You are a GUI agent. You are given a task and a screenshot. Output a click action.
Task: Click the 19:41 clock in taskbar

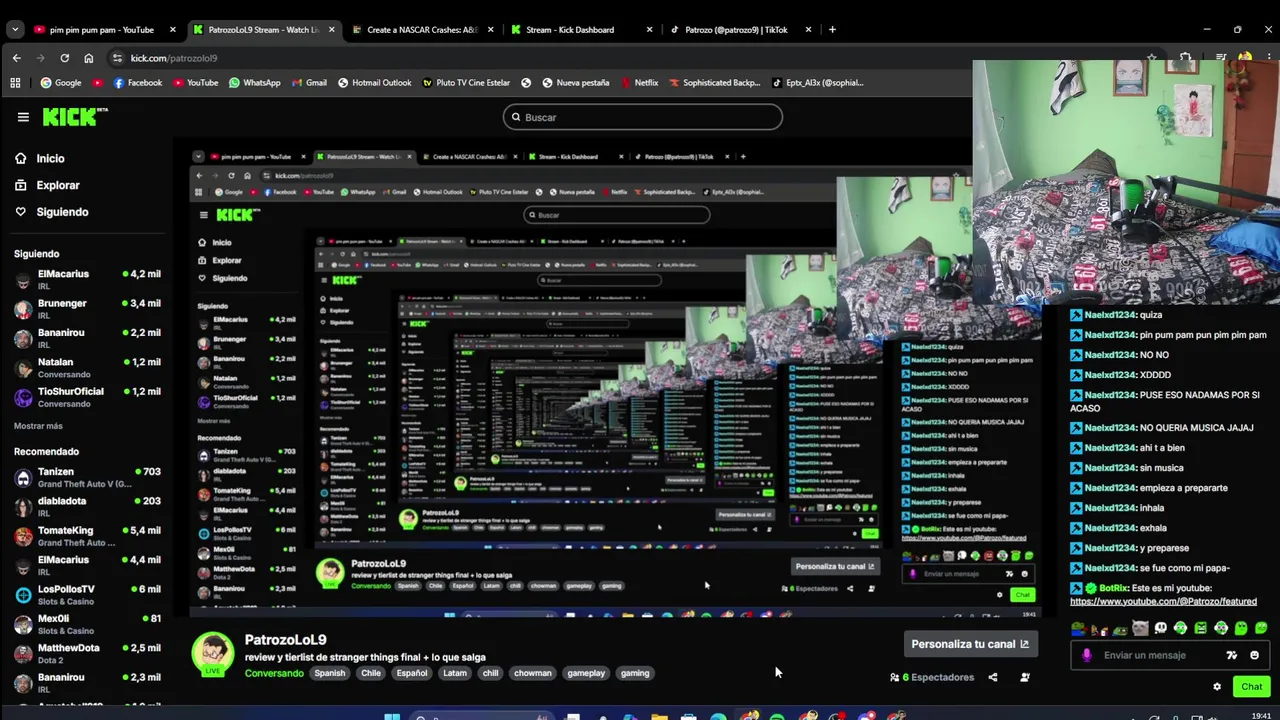(x=1261, y=716)
